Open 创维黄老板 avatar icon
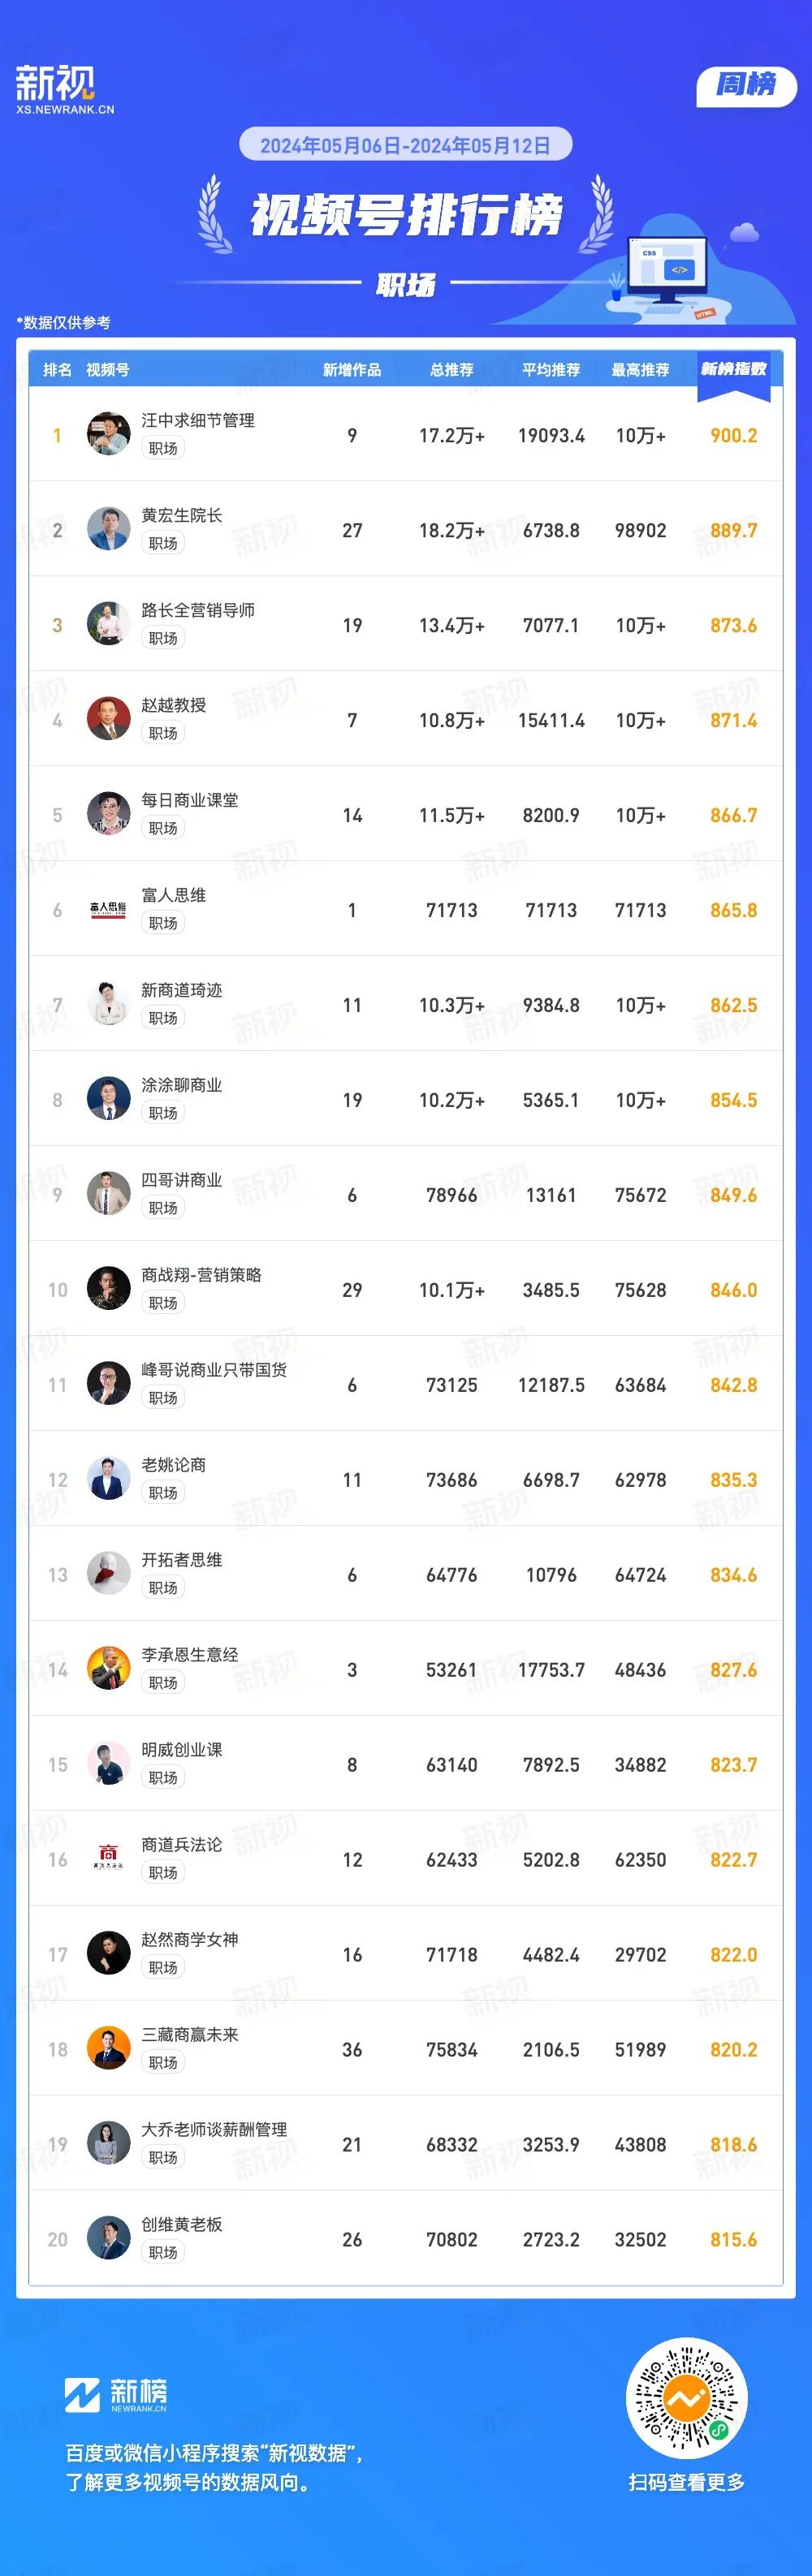Viewport: 812px width, 2576px height. coord(108,2238)
